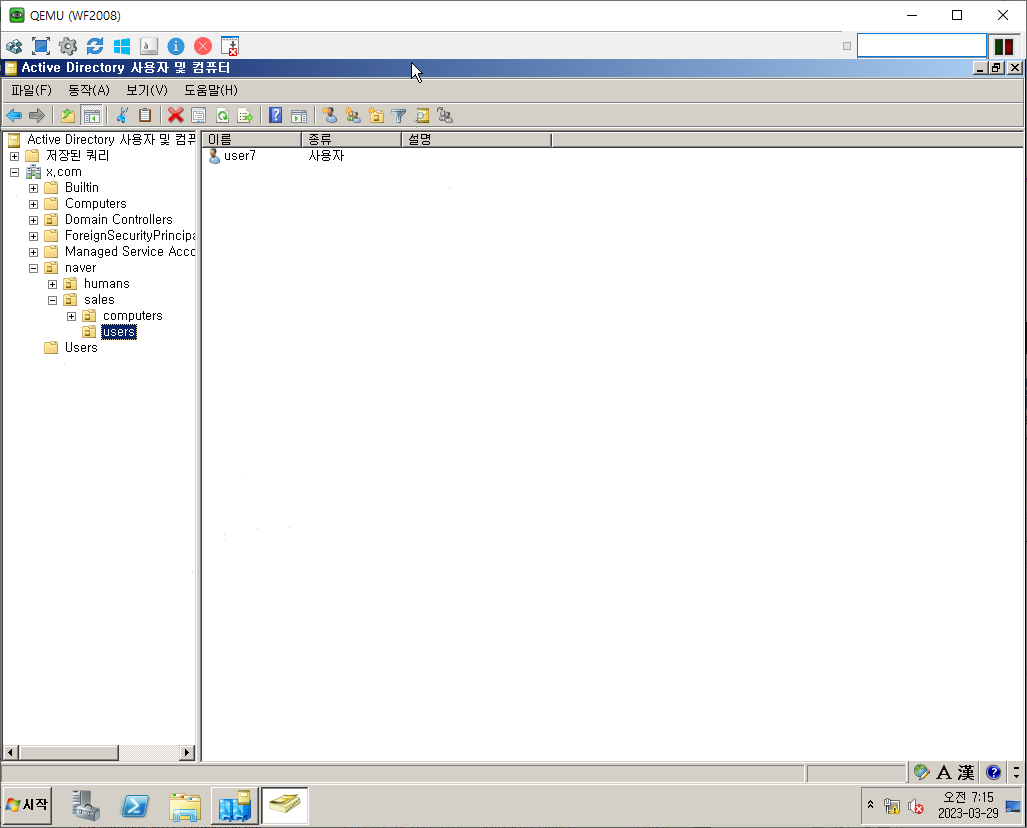The width and height of the screenshot is (1027, 828).
Task: Open Server Manager from the taskbar
Action: pyautogui.click(x=86, y=806)
